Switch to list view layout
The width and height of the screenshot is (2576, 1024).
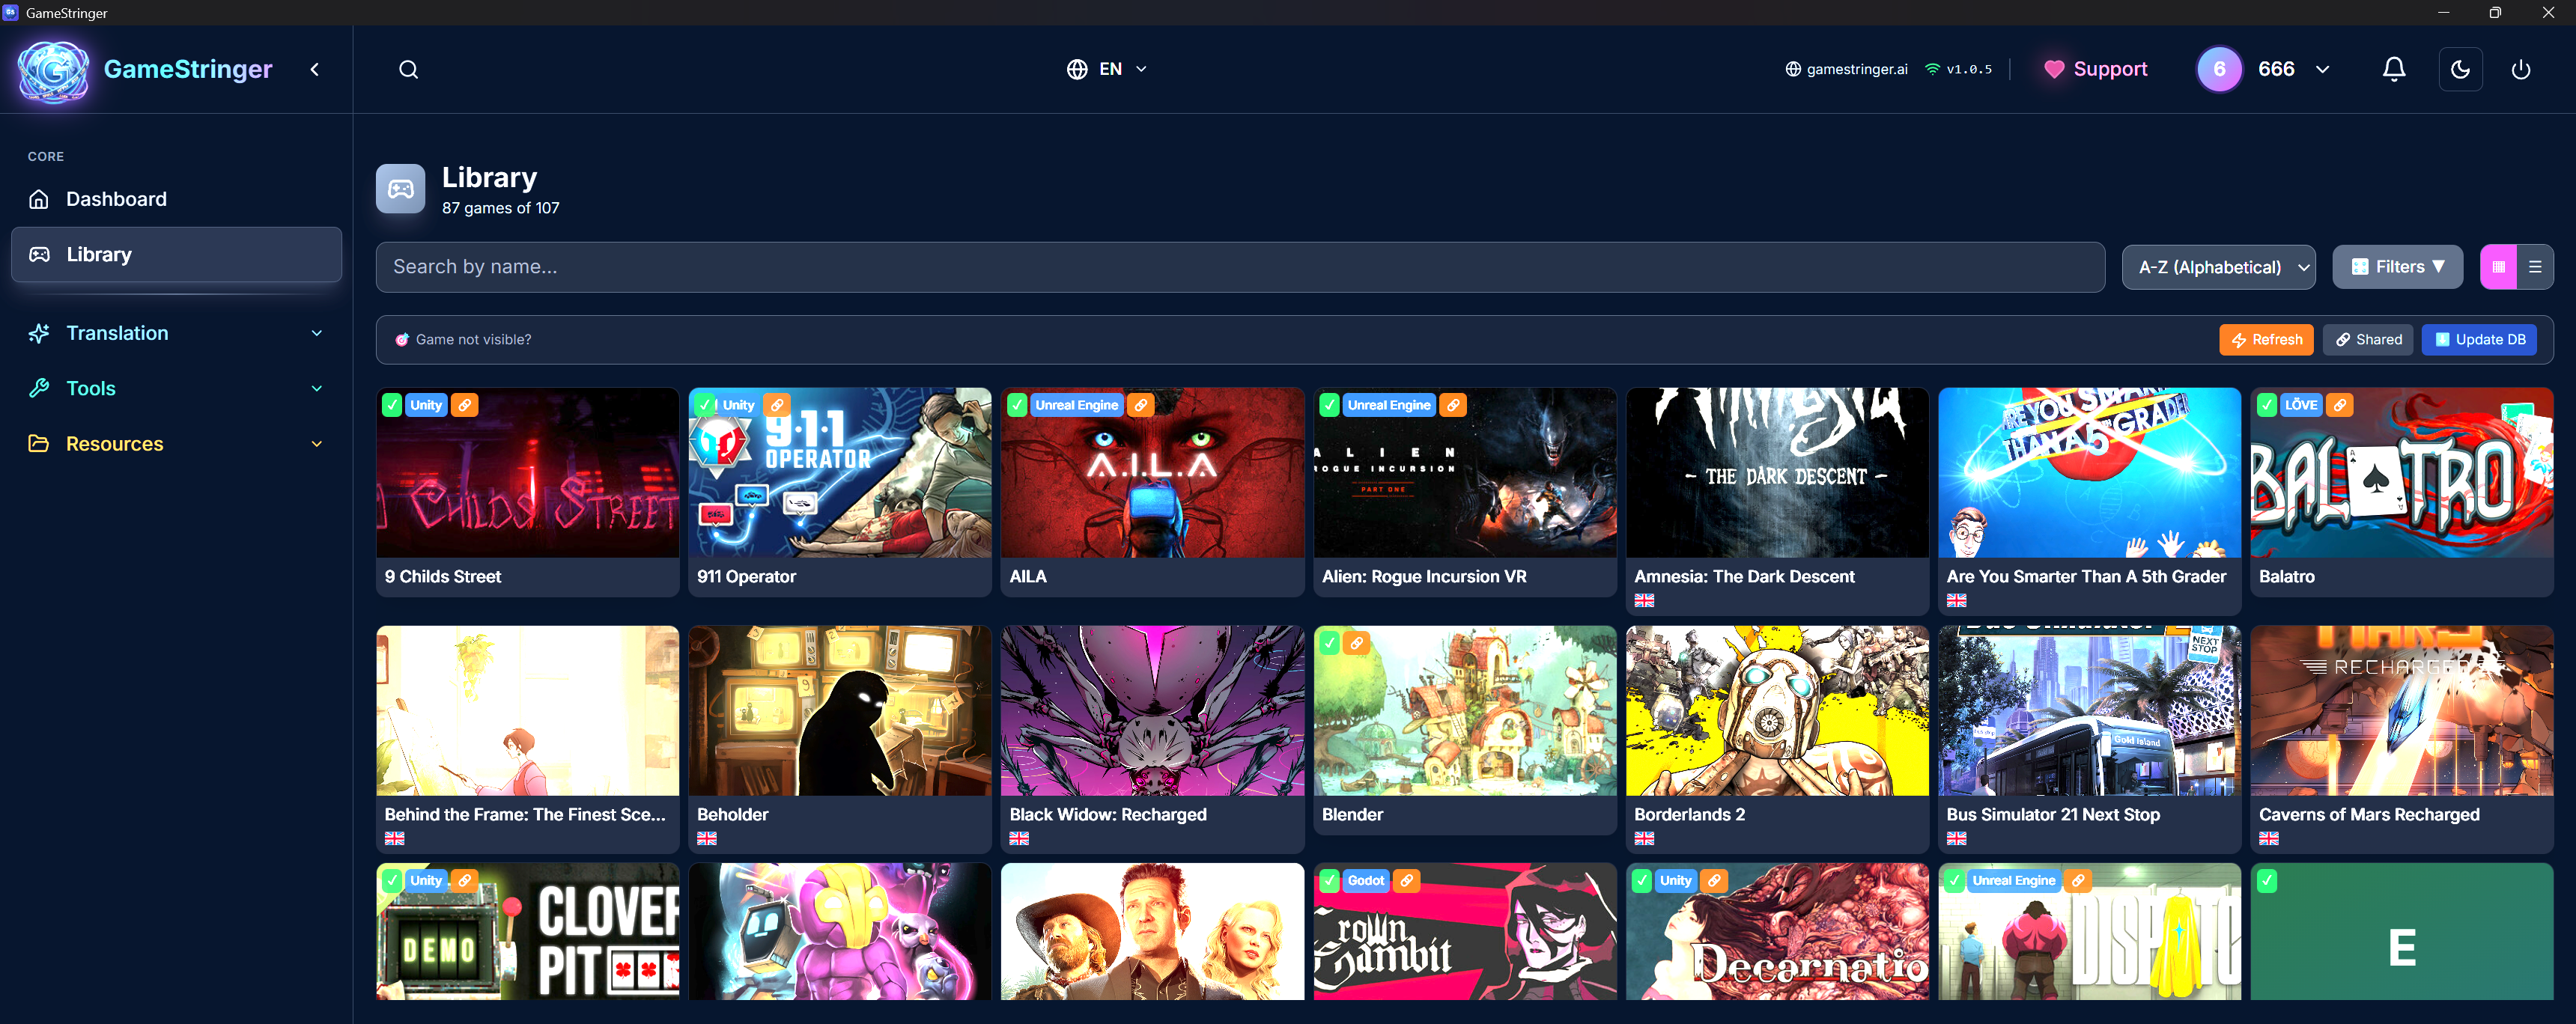2534,267
